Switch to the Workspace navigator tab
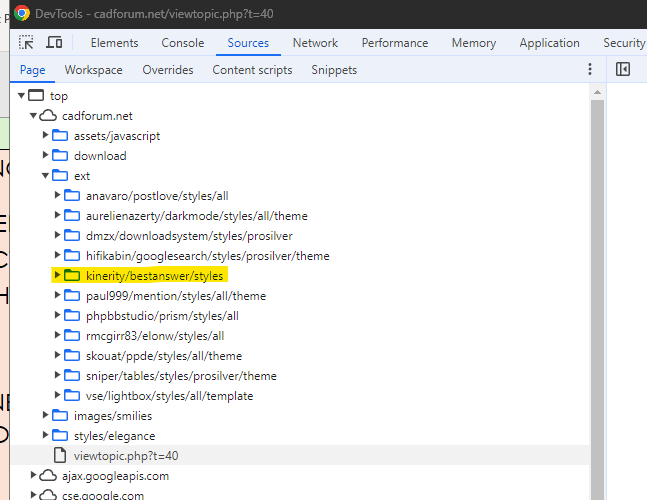Screen dimensions: 647x500 coord(93,70)
